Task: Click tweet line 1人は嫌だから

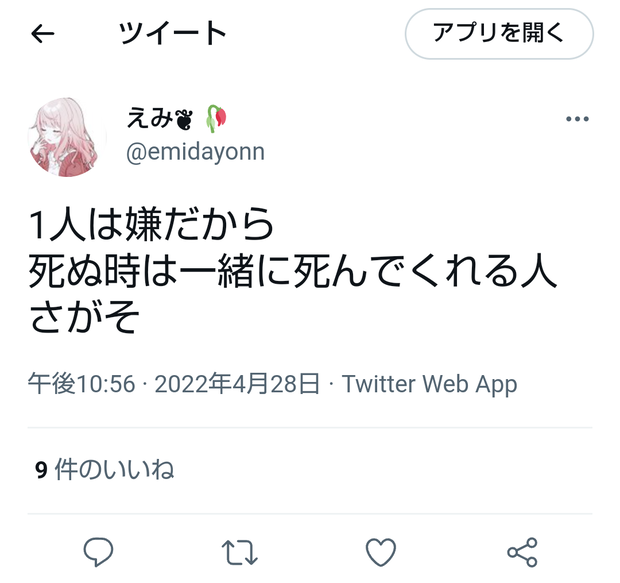Action: [151, 225]
